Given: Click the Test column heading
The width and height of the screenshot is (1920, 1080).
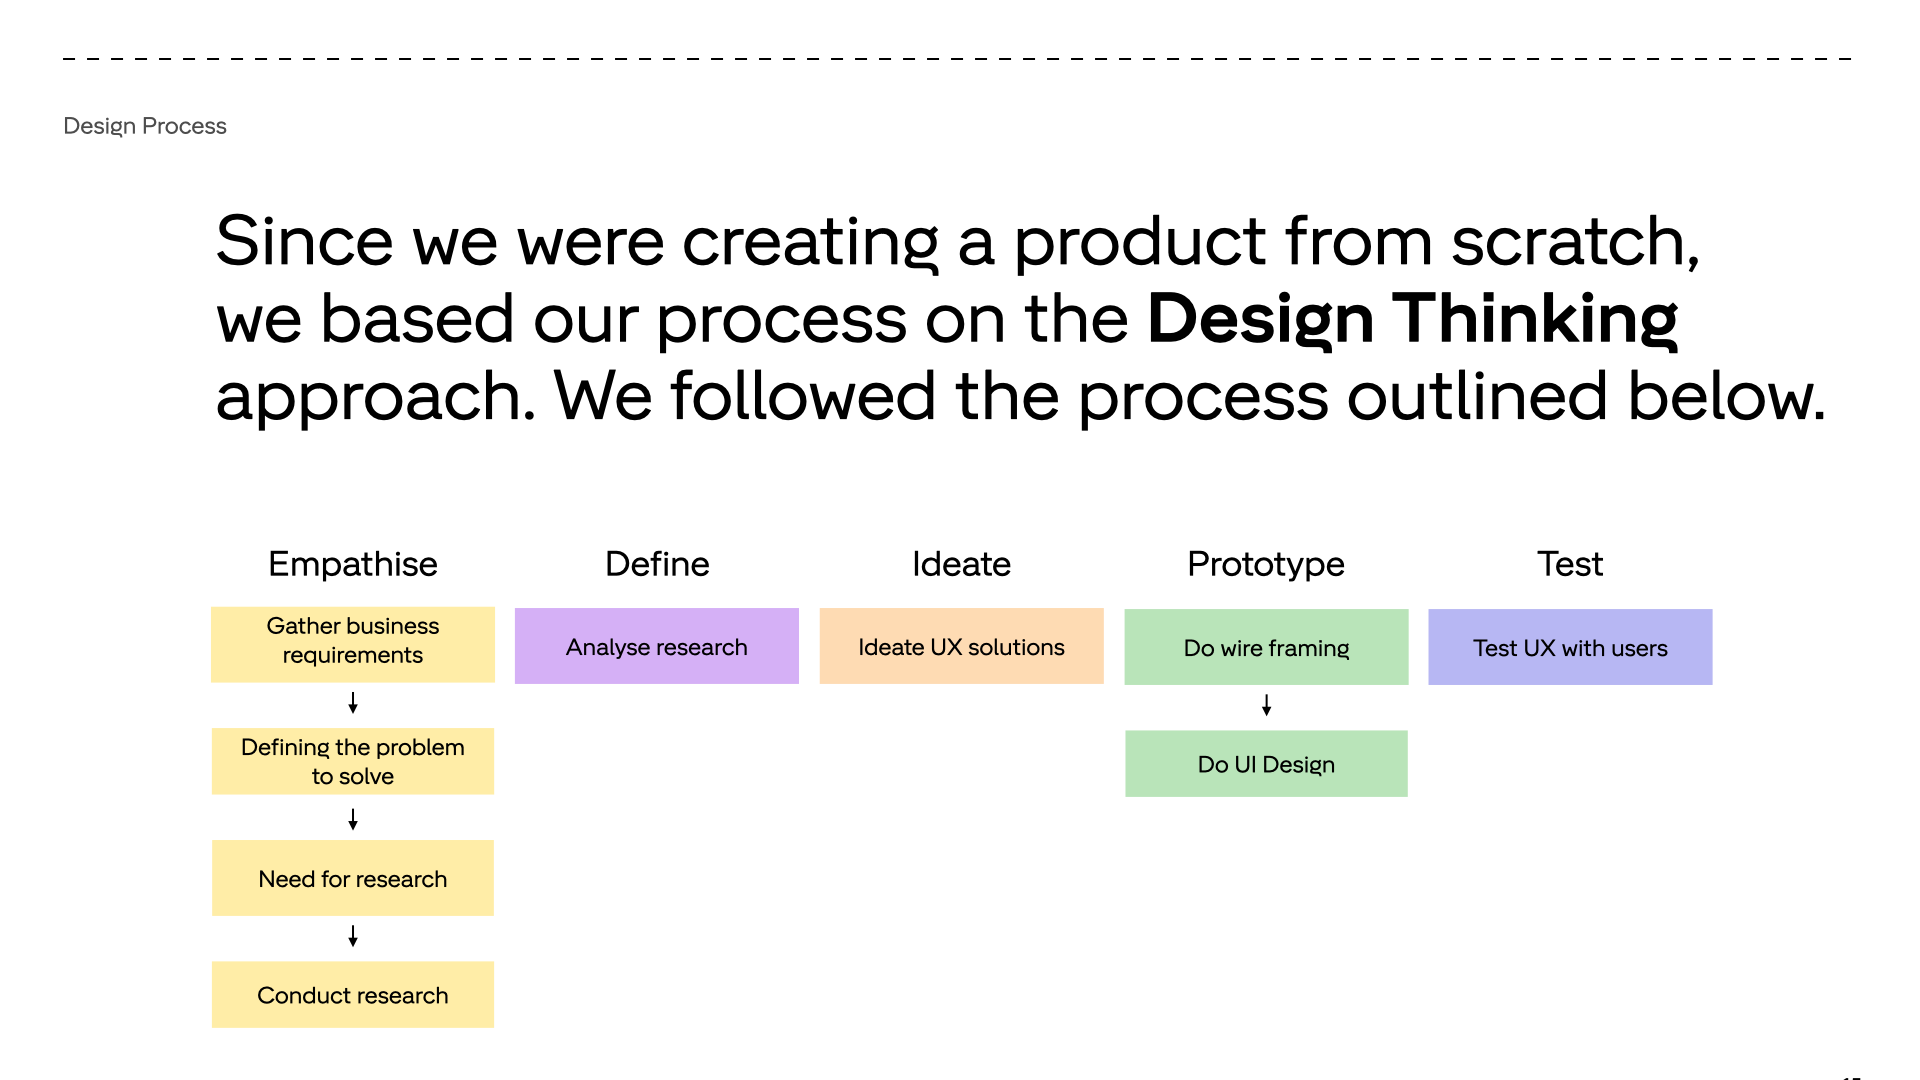Looking at the screenshot, I should 1570,564.
